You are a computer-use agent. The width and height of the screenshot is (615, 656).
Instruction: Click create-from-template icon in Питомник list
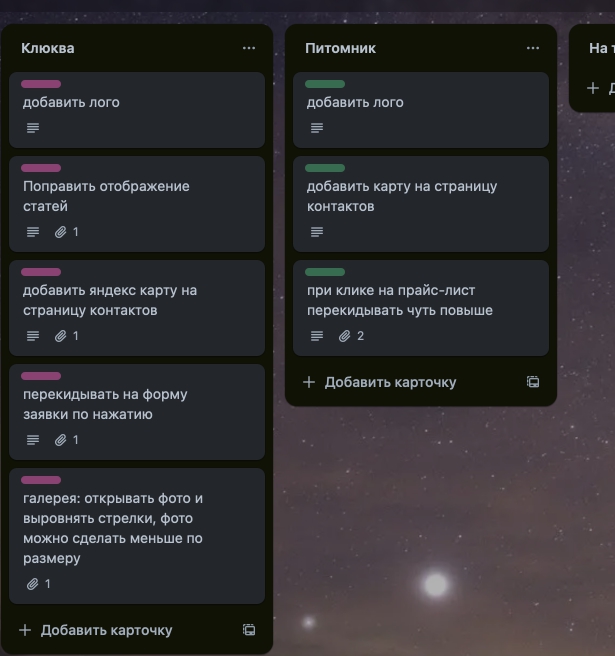tap(533, 382)
